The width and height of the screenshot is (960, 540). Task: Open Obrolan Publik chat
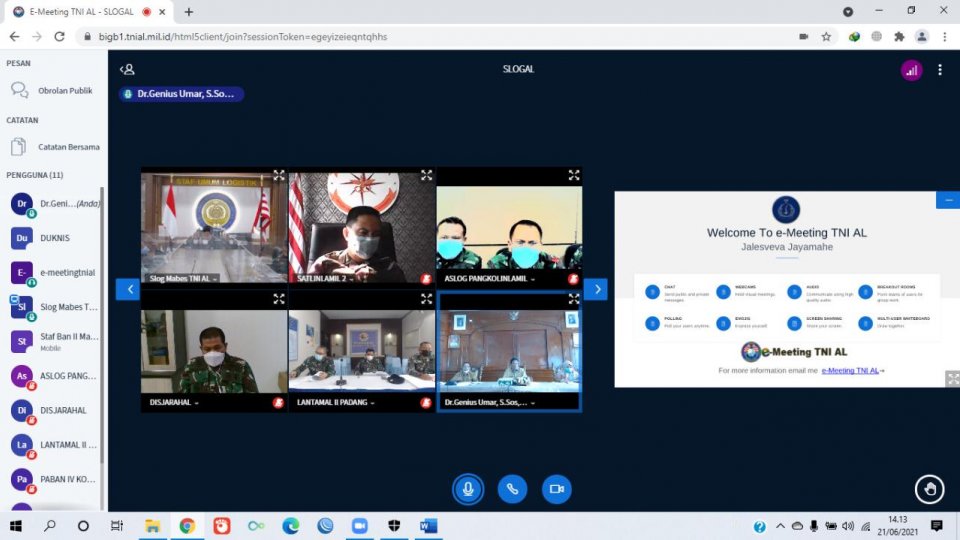53,91
